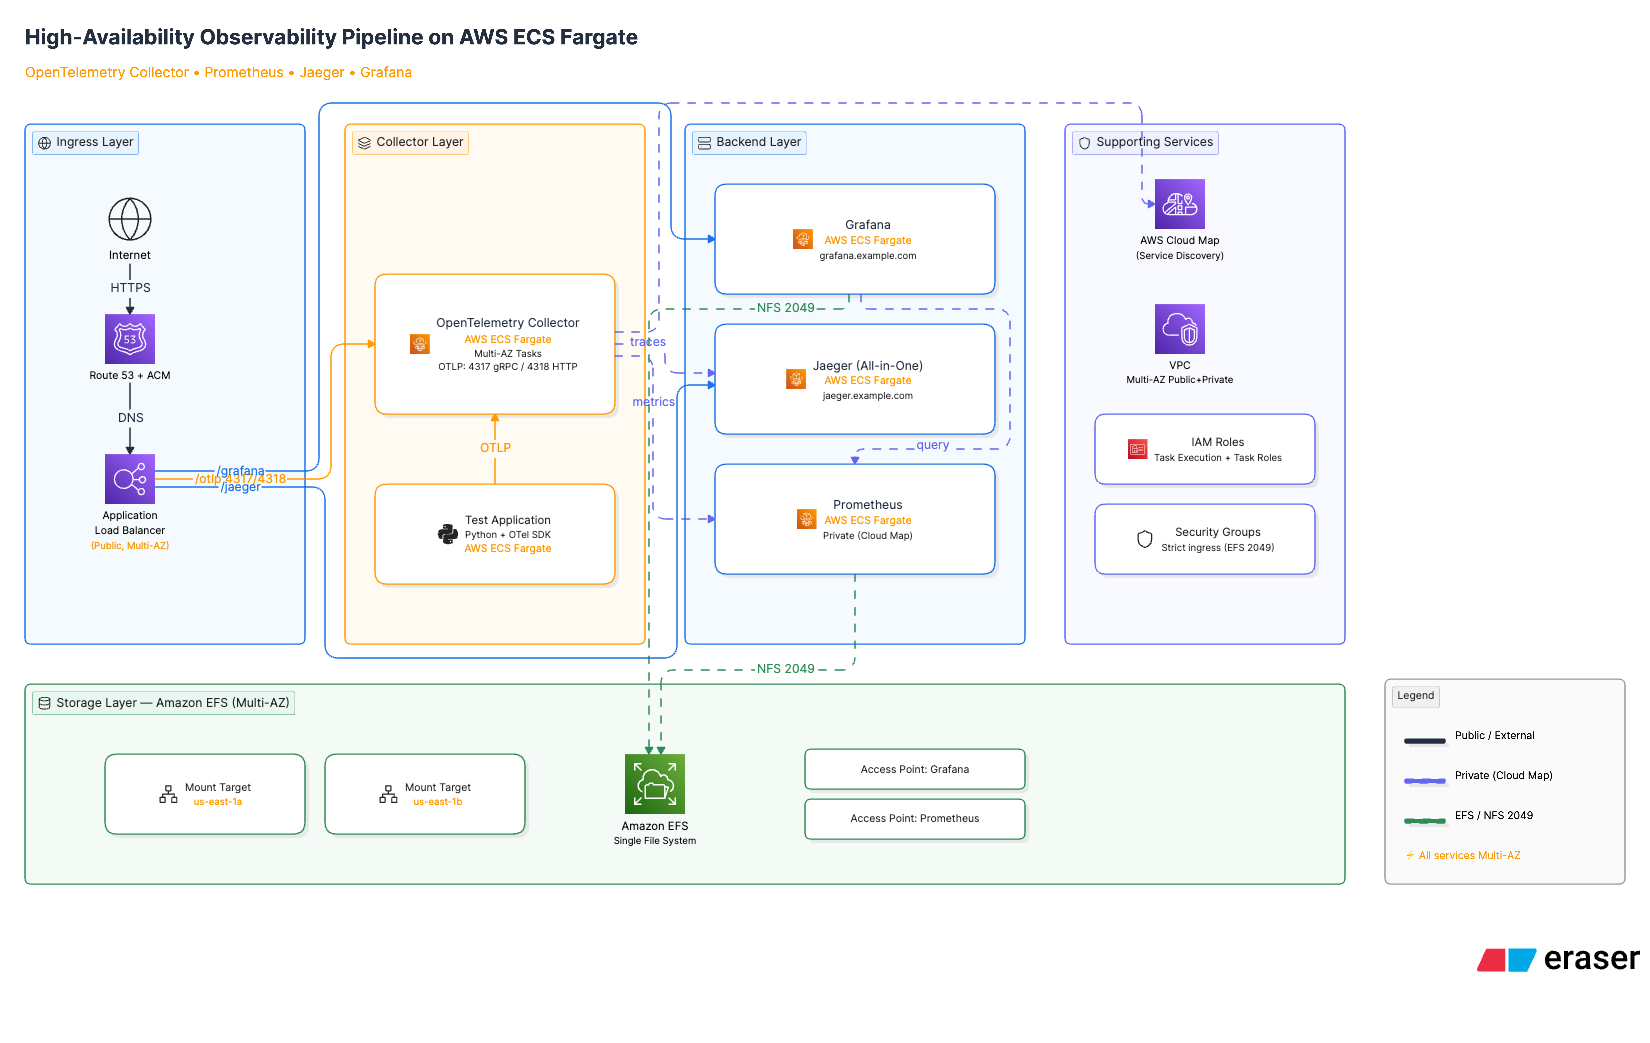This screenshot has height=1043, width=1650.
Task: Click the Access Point: Prometheus box
Action: pyautogui.click(x=915, y=818)
